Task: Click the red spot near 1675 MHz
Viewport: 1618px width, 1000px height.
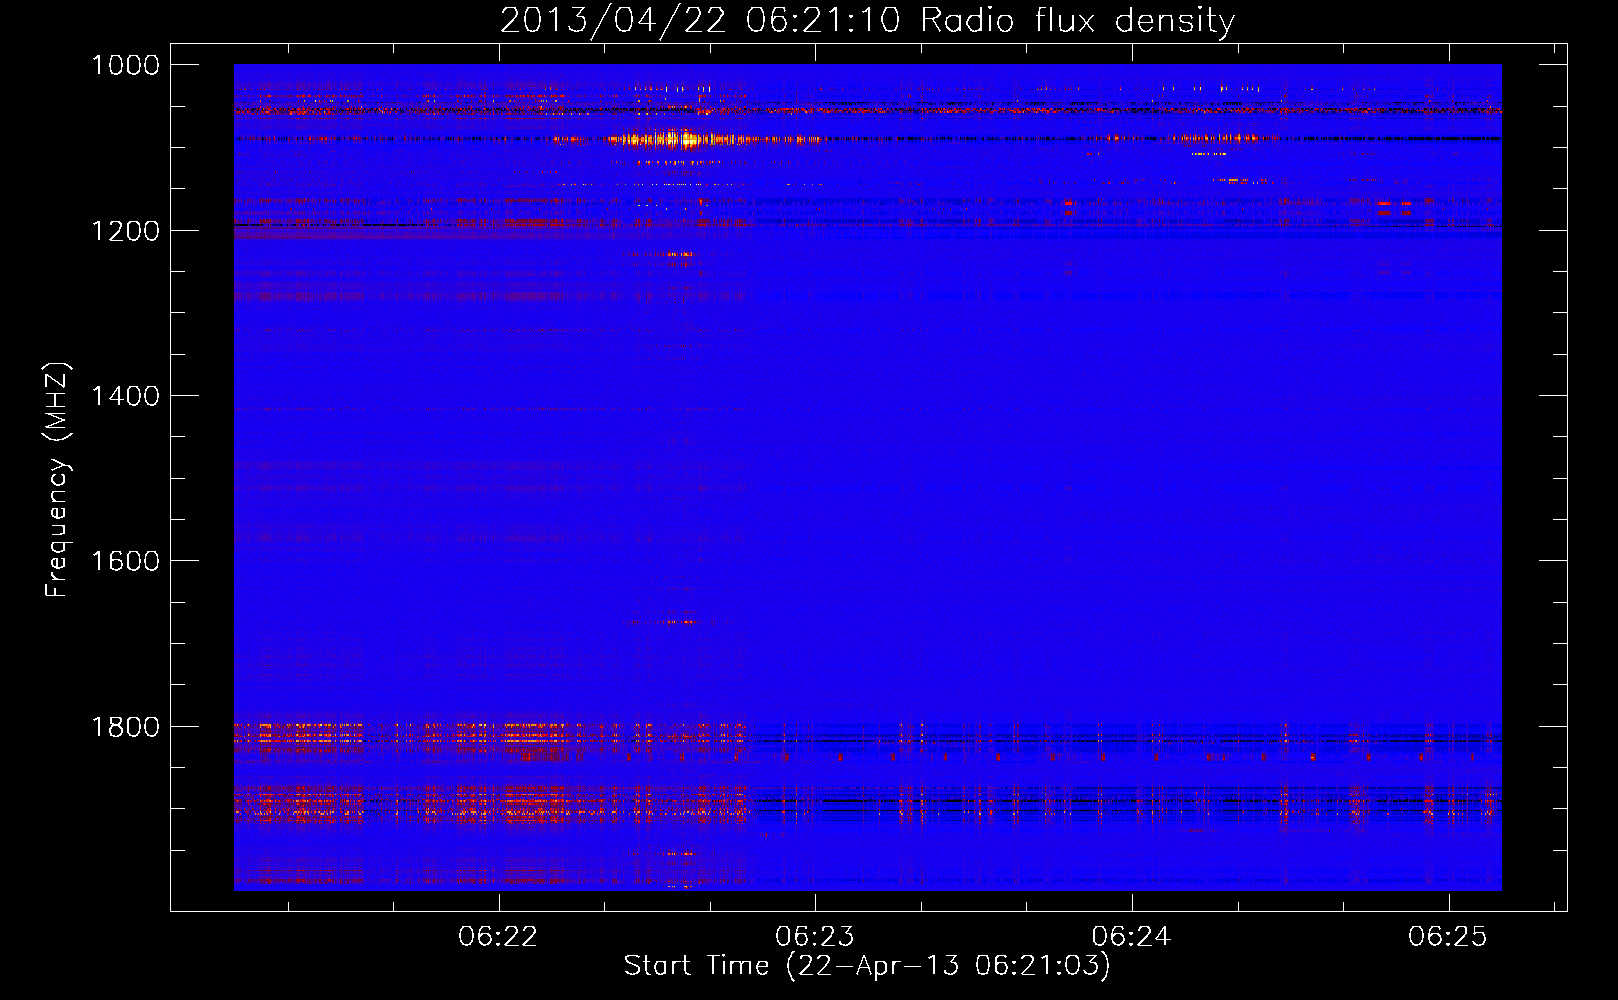Action: click(x=680, y=622)
